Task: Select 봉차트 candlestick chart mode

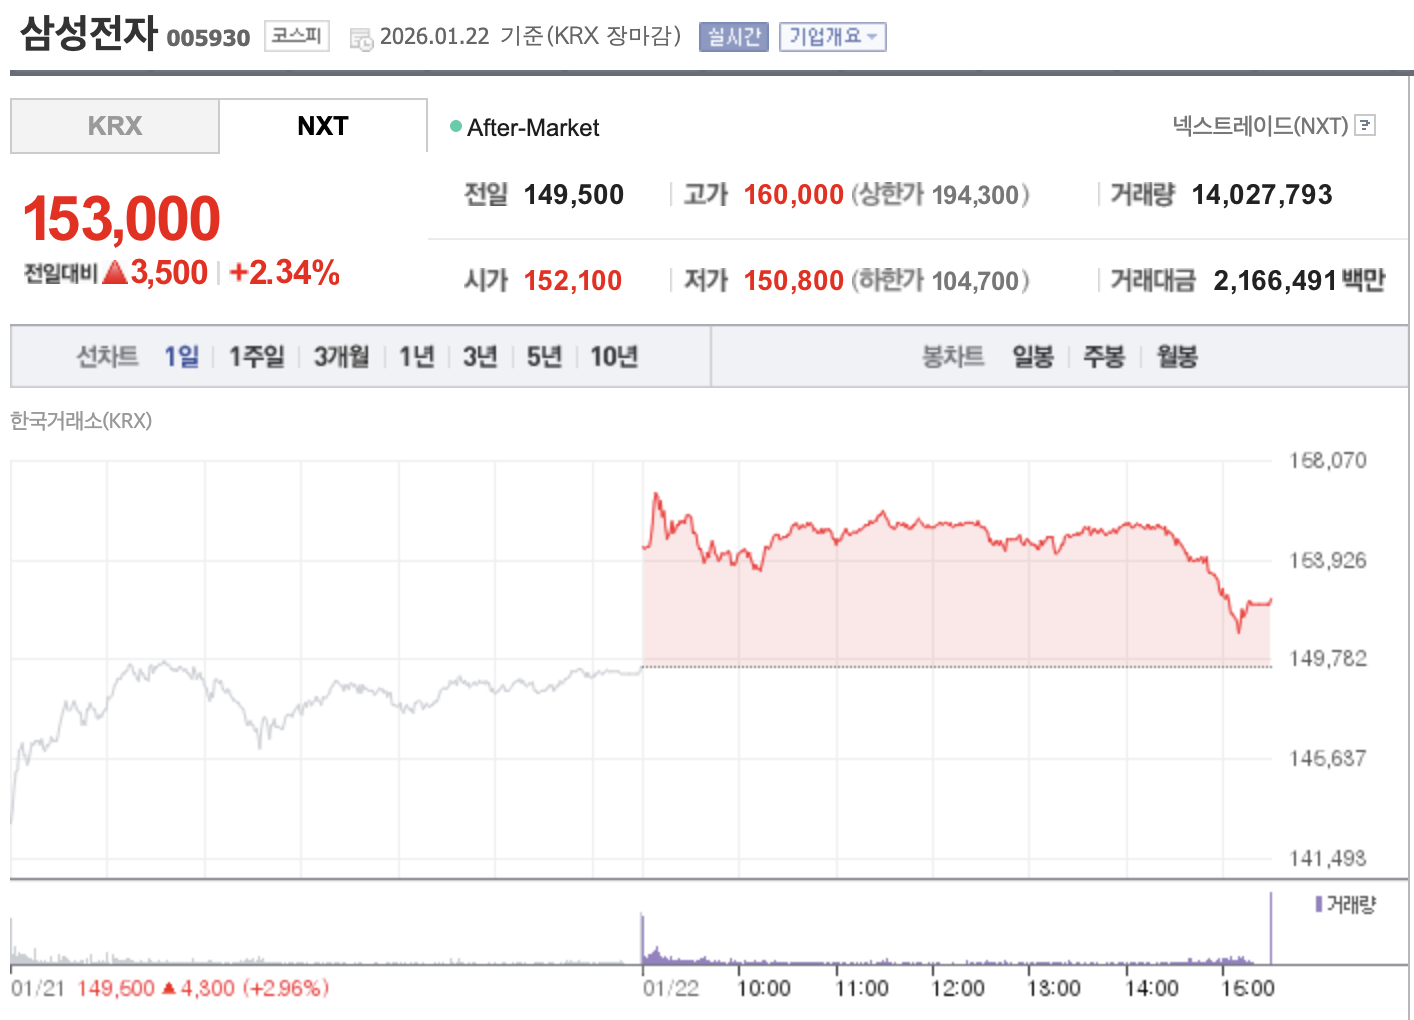Action: click(953, 355)
